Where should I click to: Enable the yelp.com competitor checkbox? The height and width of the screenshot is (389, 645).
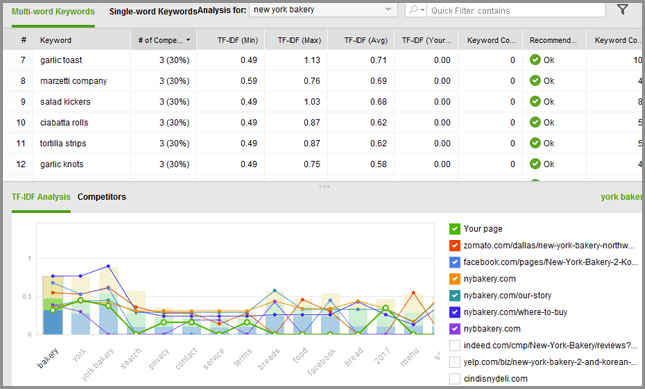[455, 362]
